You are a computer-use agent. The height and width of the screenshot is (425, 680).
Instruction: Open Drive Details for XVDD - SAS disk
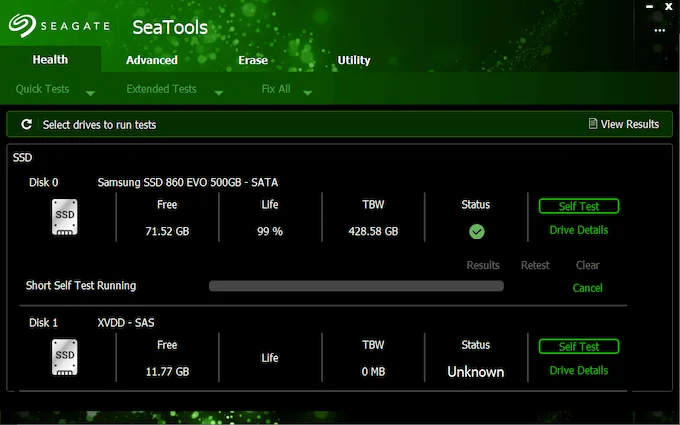(579, 370)
